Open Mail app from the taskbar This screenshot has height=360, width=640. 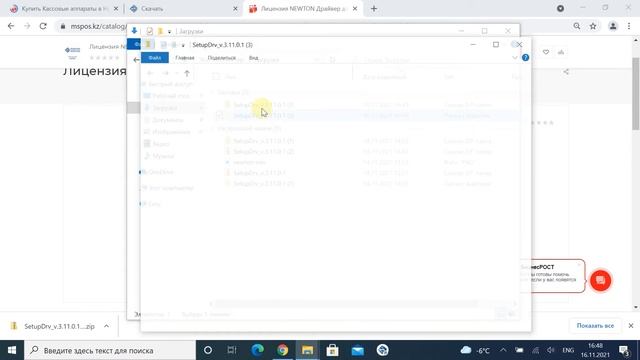click(x=358, y=350)
